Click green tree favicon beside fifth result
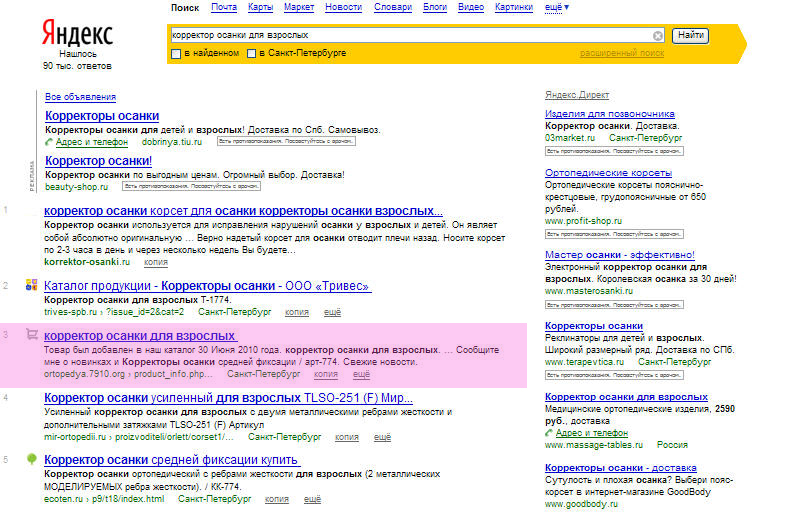The image size is (810, 512). pyautogui.click(x=32, y=459)
